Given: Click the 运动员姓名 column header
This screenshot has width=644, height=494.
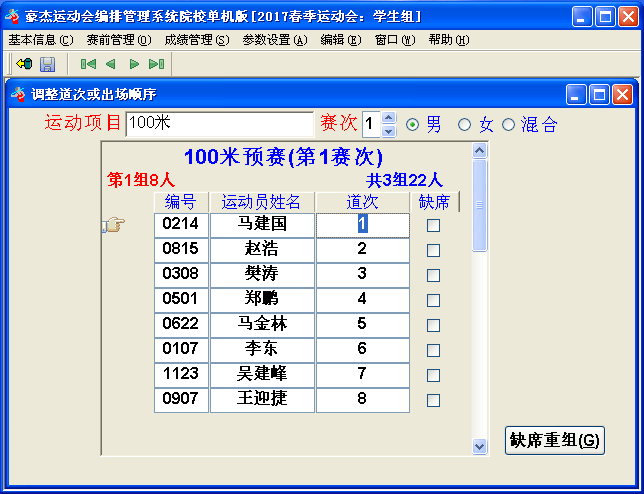Looking at the screenshot, I should 262,202.
